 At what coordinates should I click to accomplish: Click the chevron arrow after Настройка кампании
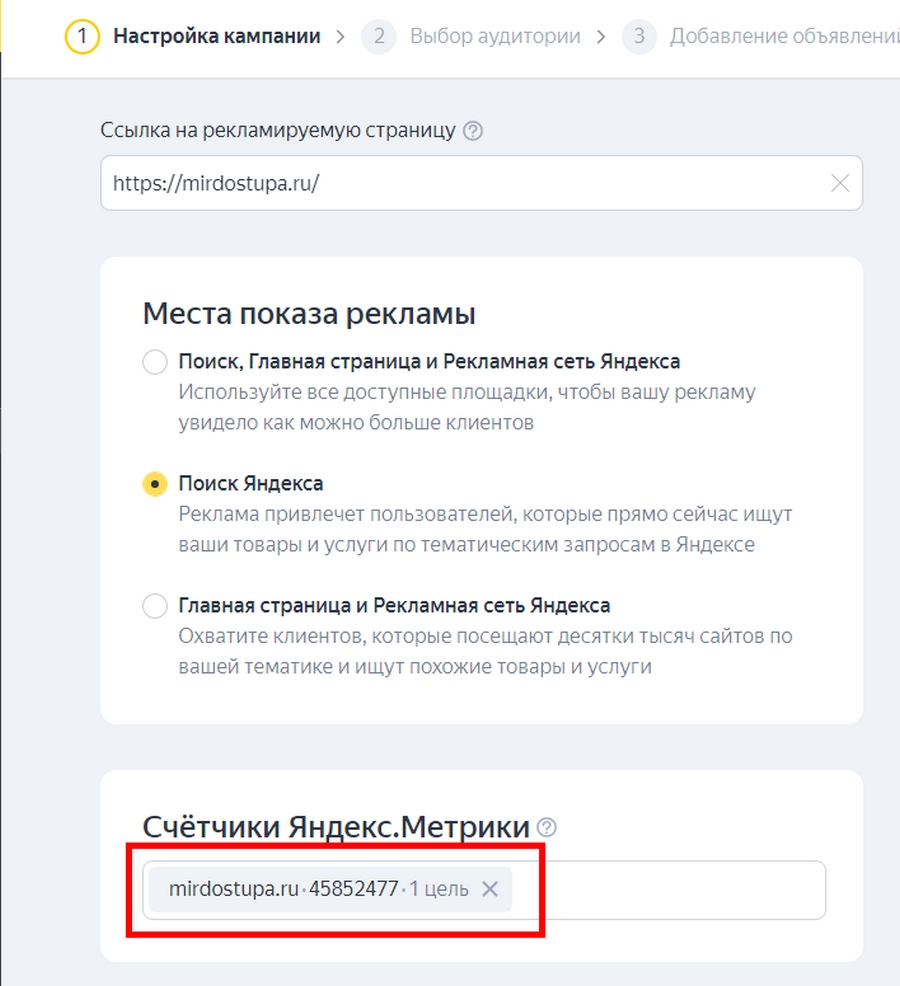tap(341, 37)
